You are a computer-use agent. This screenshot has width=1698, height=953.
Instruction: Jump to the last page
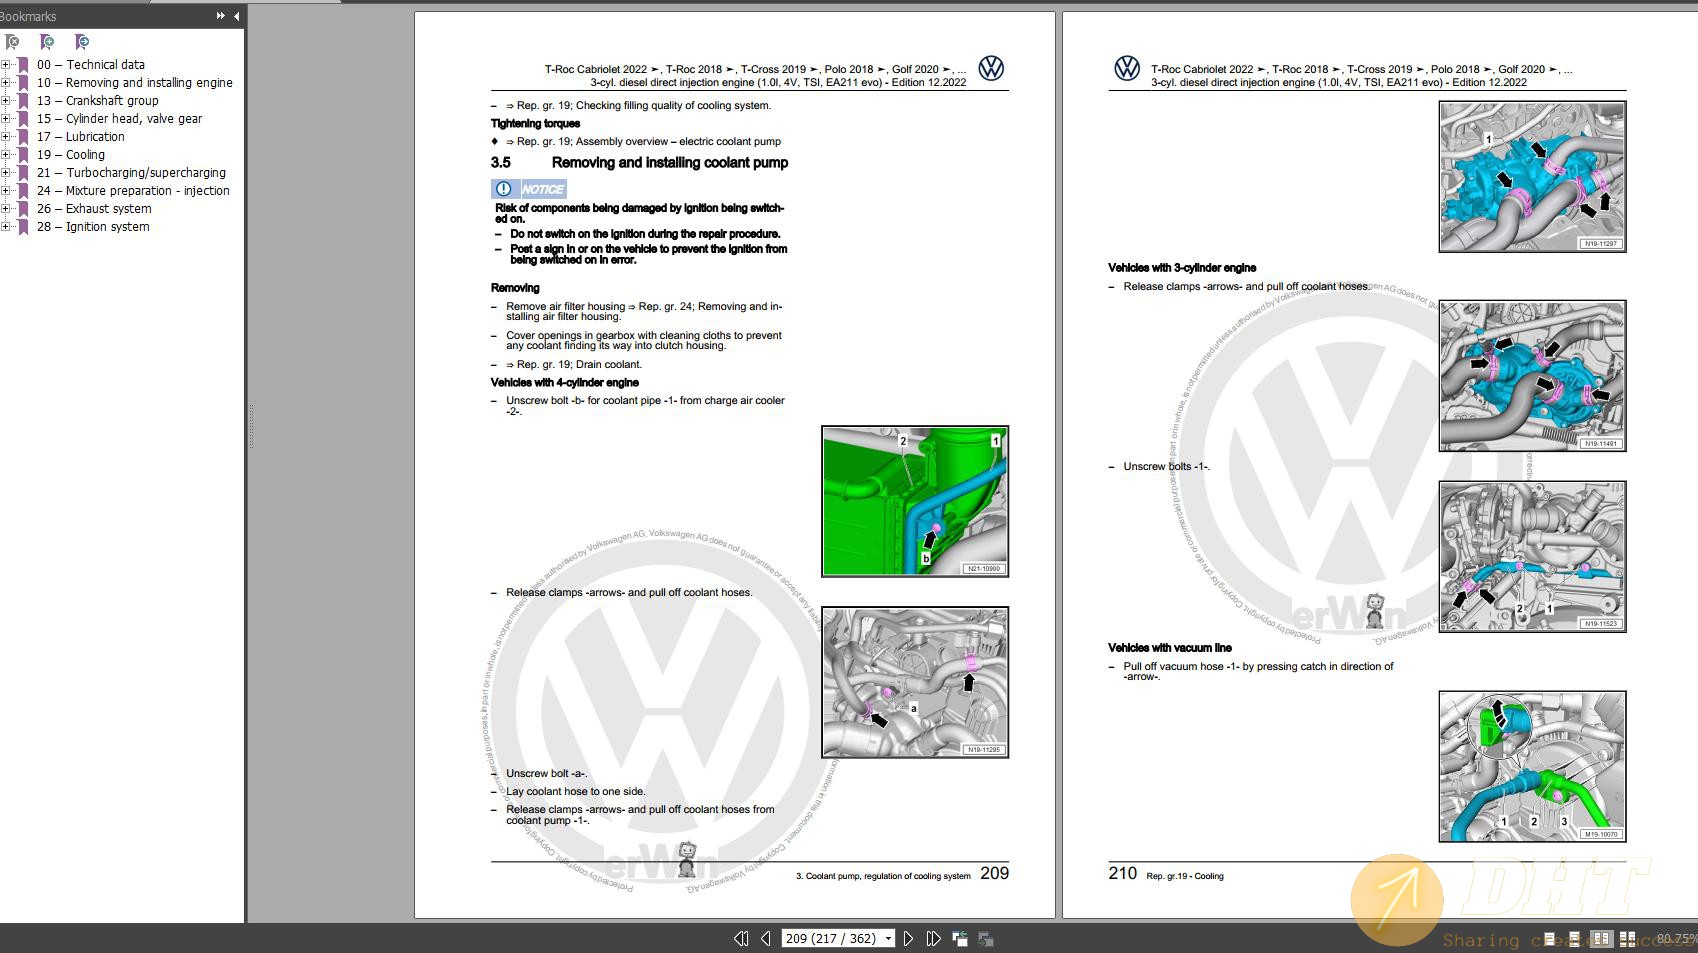pyautogui.click(x=933, y=938)
